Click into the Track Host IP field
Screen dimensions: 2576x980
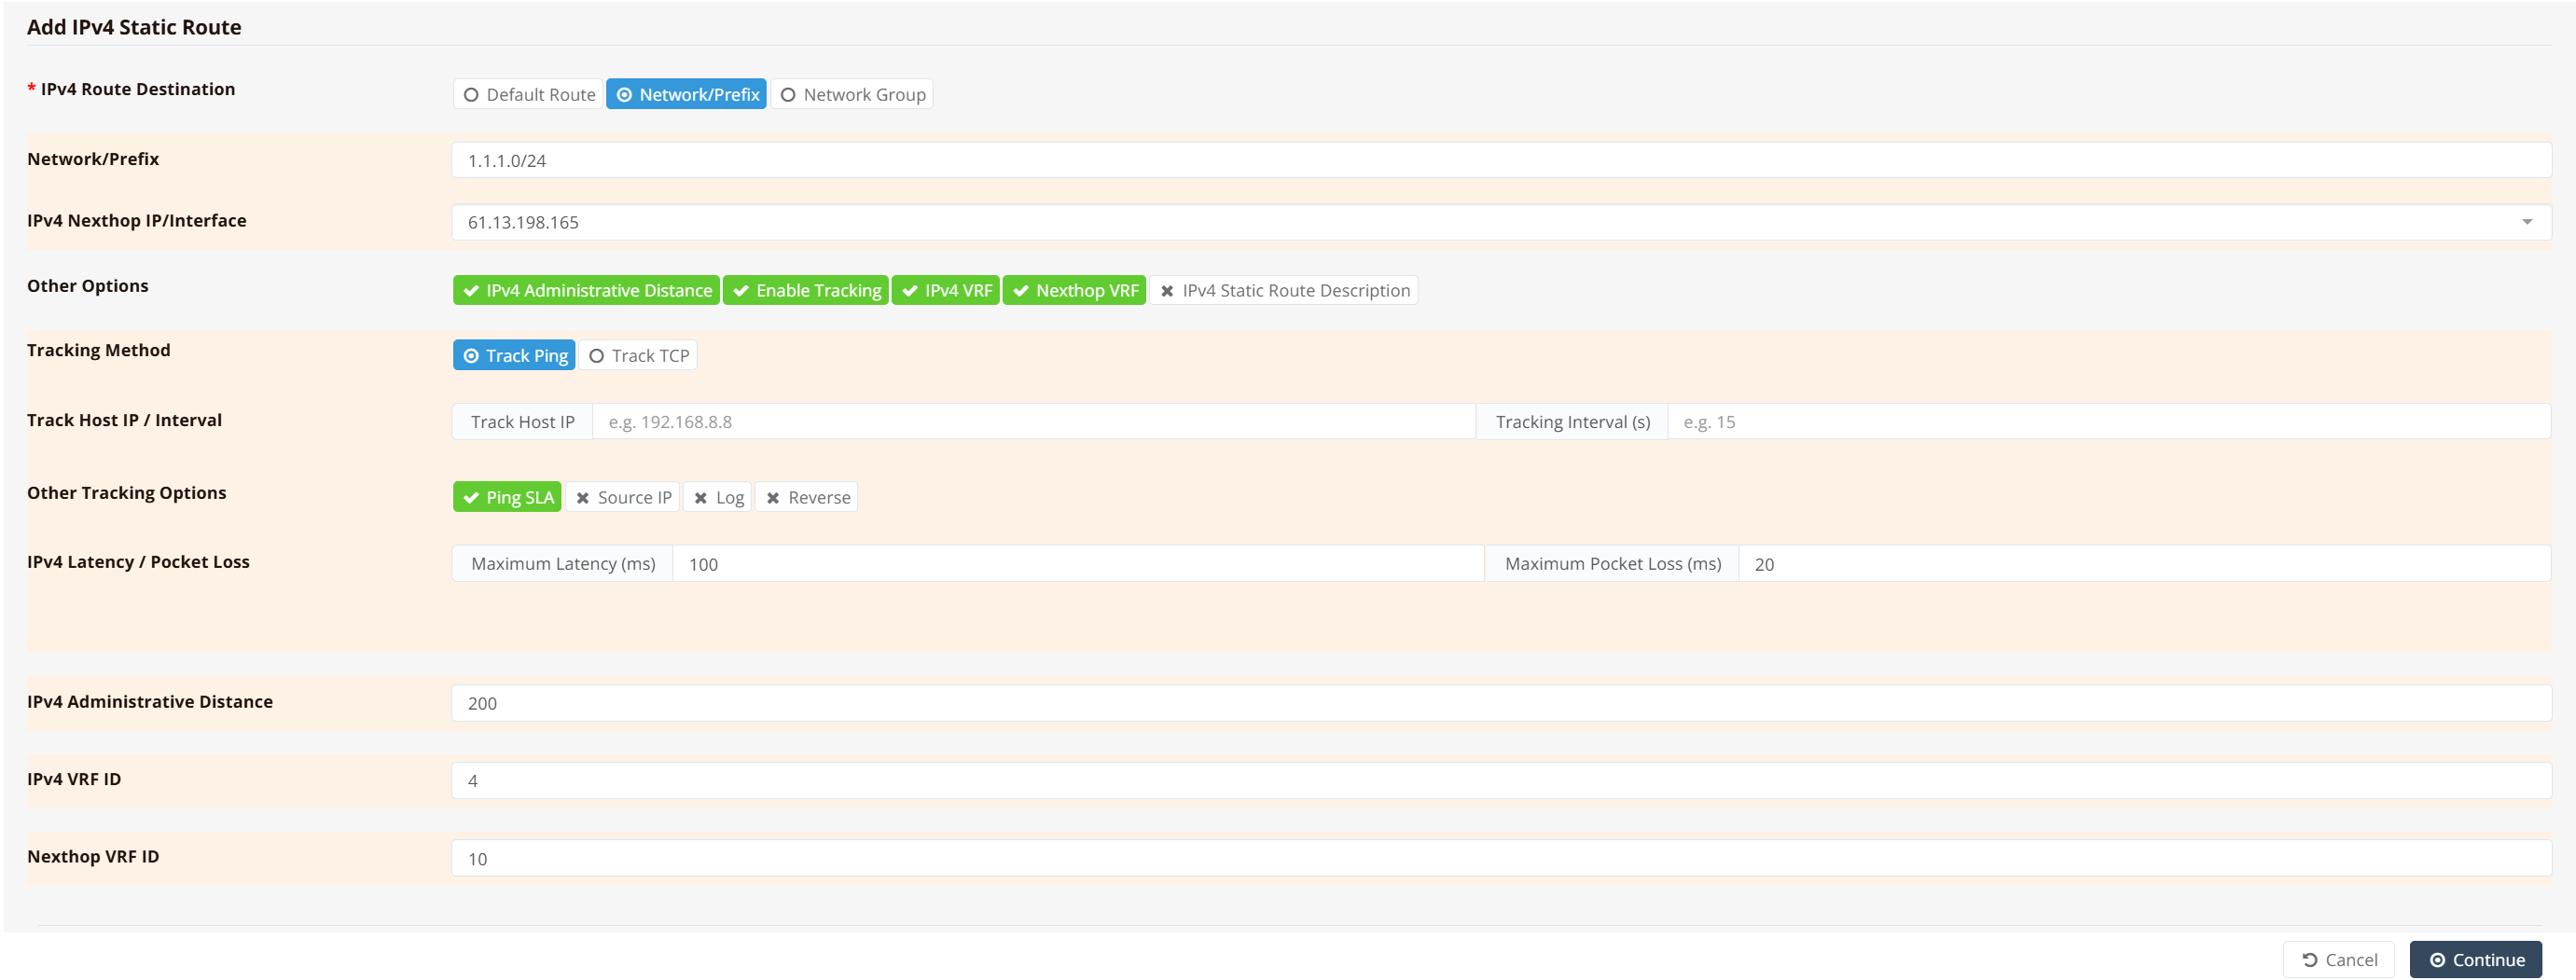[1033, 422]
